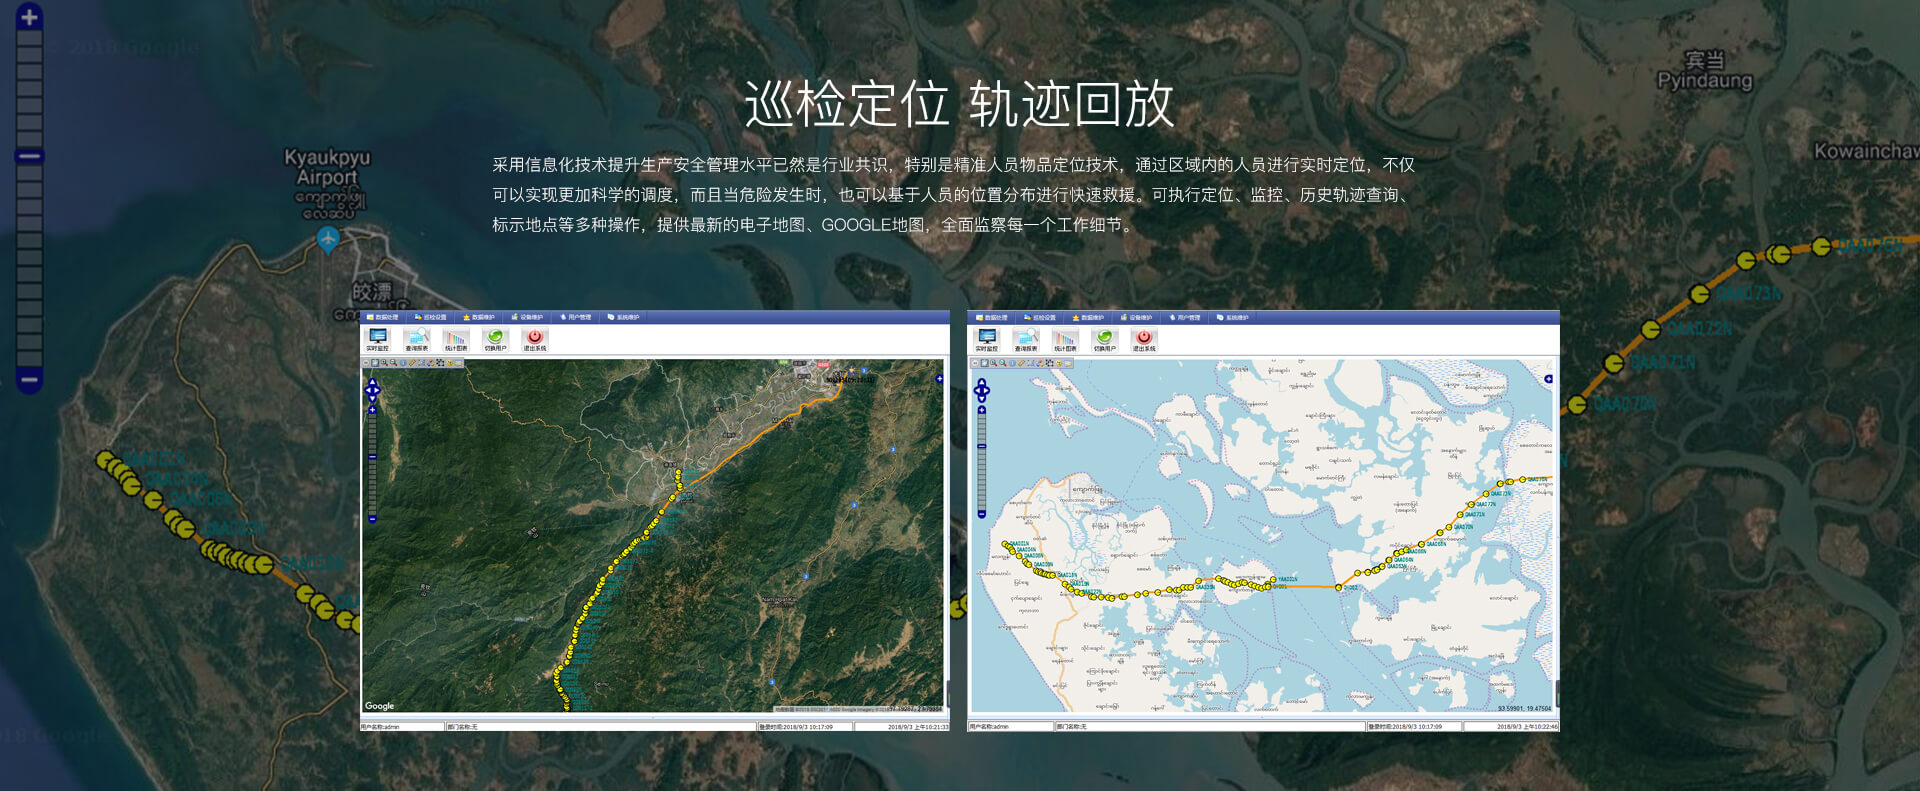Viewport: 1920px width, 791px height.
Task: Click 实时监控 monitor icon in right window
Action: [986, 338]
